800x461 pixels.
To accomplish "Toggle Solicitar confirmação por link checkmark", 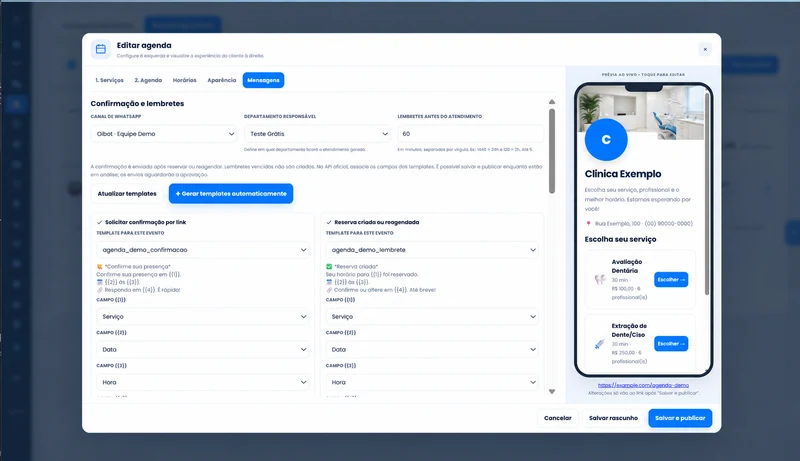I will 99,222.
